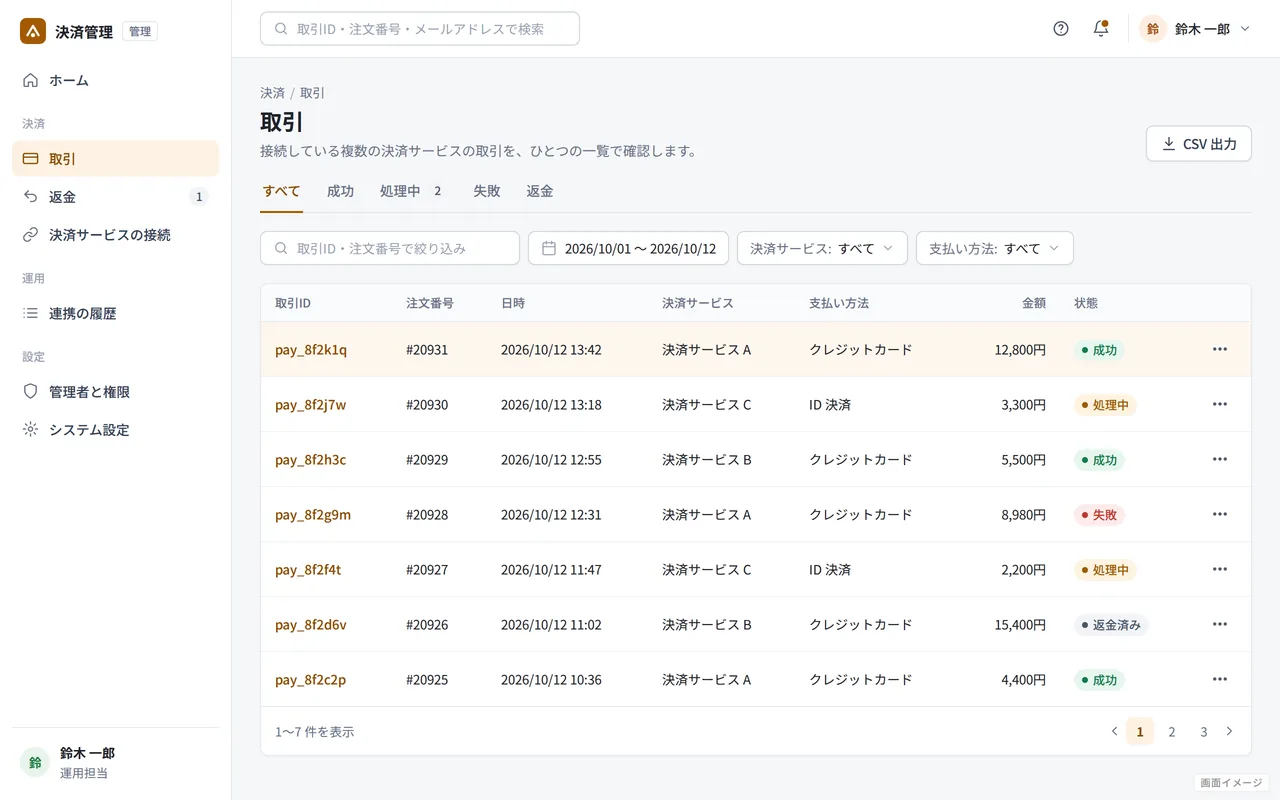Switch to the 成功 tab
Image resolution: width=1280 pixels, height=800 pixels.
coord(340,192)
